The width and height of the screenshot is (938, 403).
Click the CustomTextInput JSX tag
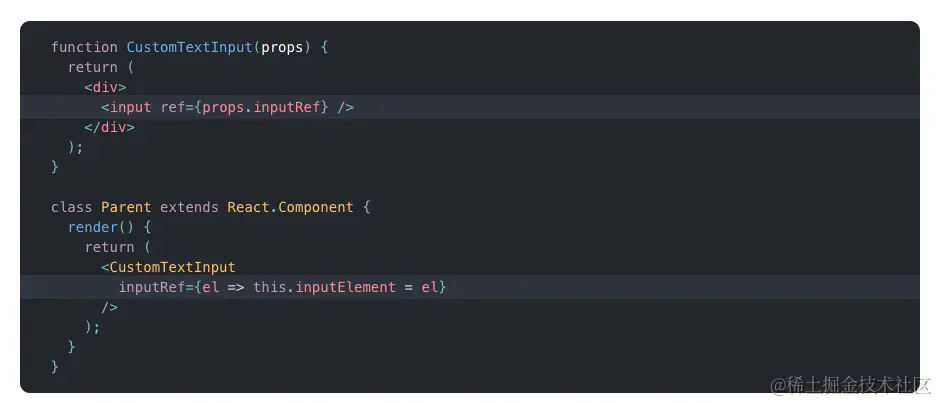point(172,267)
